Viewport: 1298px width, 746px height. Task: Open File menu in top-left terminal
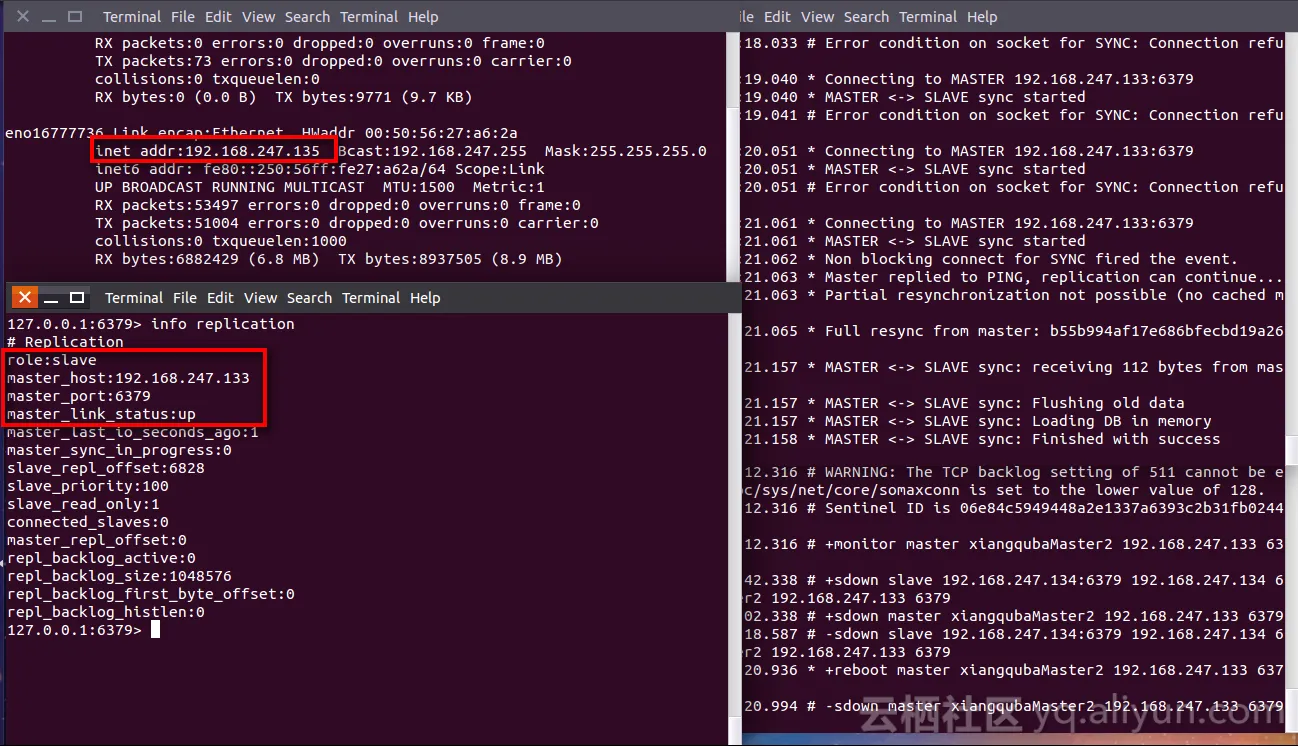[183, 17]
